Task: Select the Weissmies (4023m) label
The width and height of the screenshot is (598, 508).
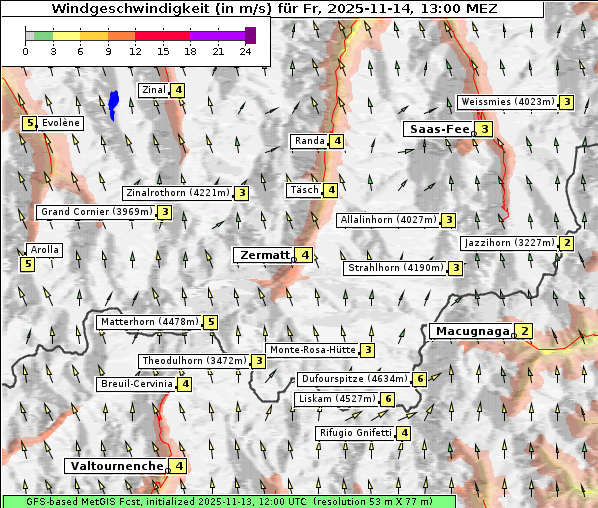Action: click(508, 102)
